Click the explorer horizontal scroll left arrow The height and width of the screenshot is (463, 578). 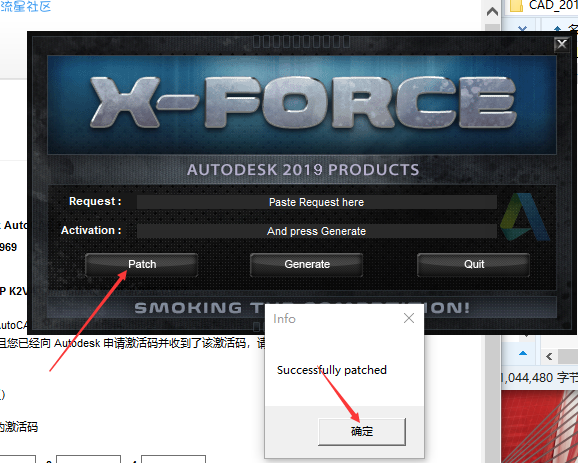(549, 356)
